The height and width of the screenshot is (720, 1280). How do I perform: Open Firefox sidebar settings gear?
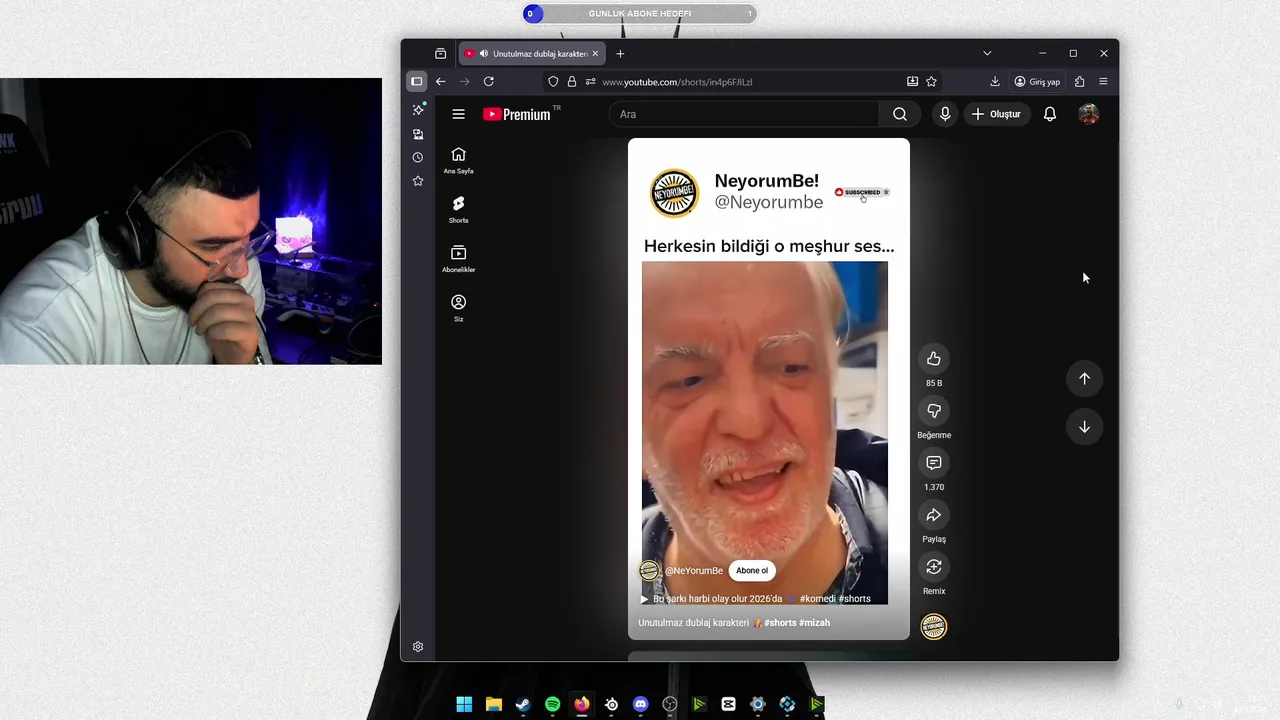point(418,647)
